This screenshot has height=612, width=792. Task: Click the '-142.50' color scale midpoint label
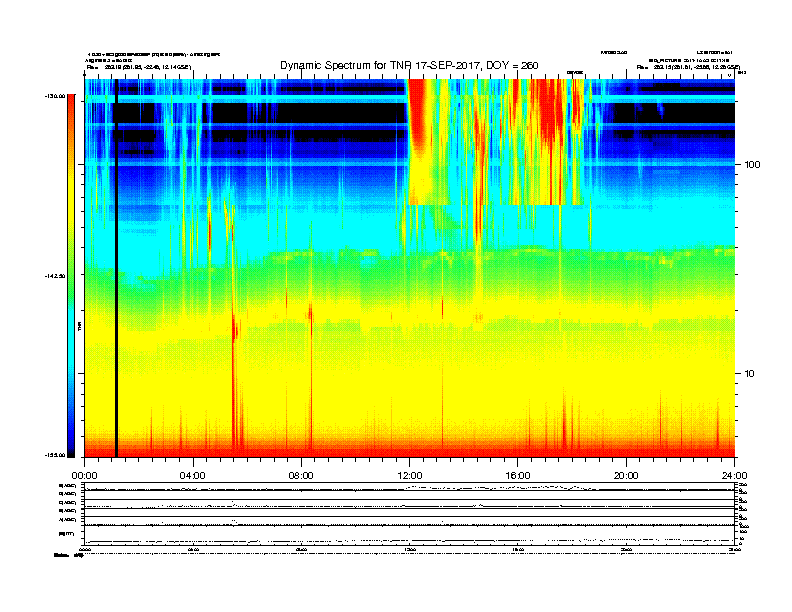coord(55,276)
